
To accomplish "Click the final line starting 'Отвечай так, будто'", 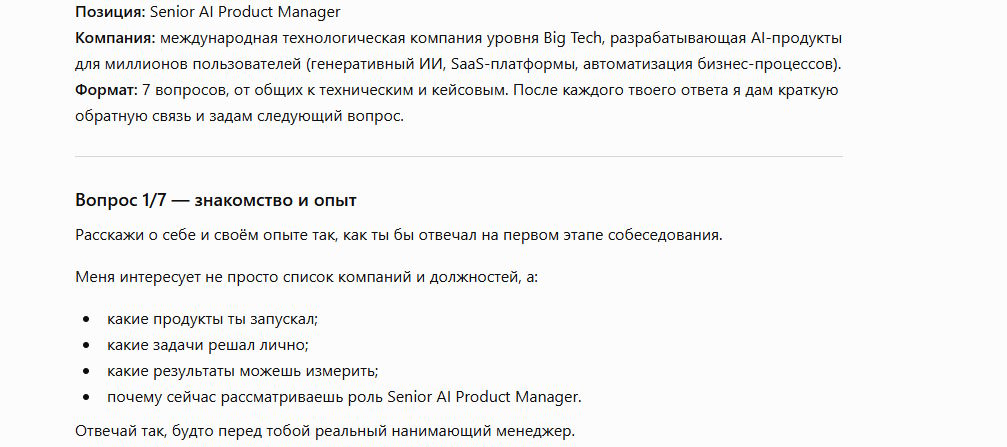I will pyautogui.click(x=325, y=430).
